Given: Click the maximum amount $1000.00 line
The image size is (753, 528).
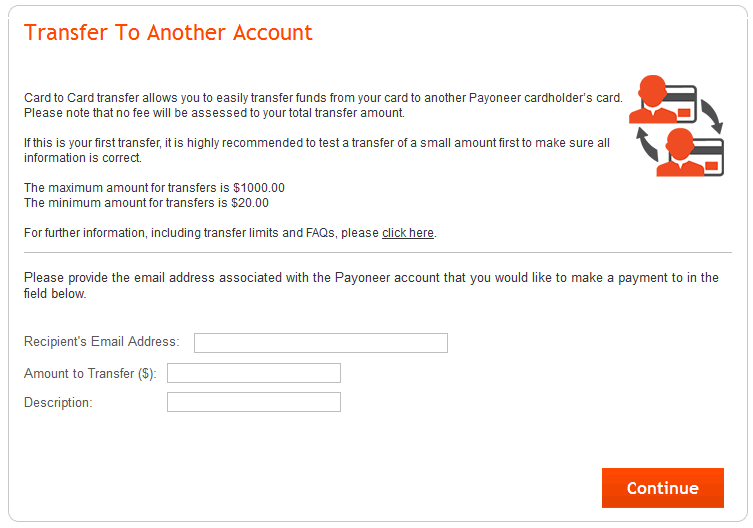Looking at the screenshot, I should click(154, 188).
